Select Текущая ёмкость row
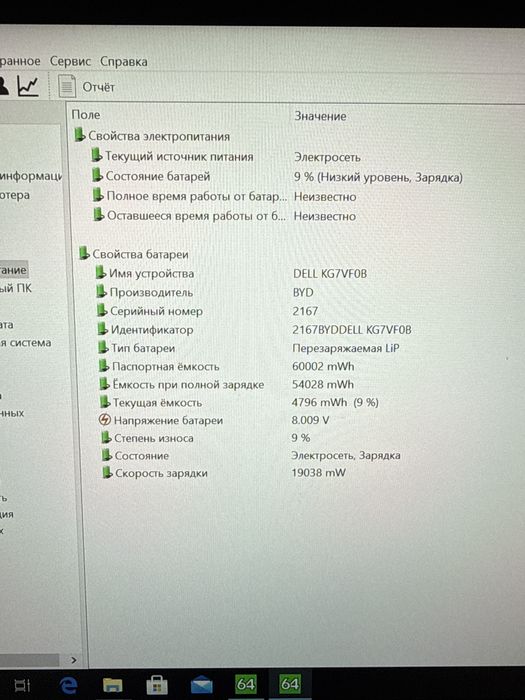The height and width of the screenshot is (700, 525). click(x=239, y=402)
